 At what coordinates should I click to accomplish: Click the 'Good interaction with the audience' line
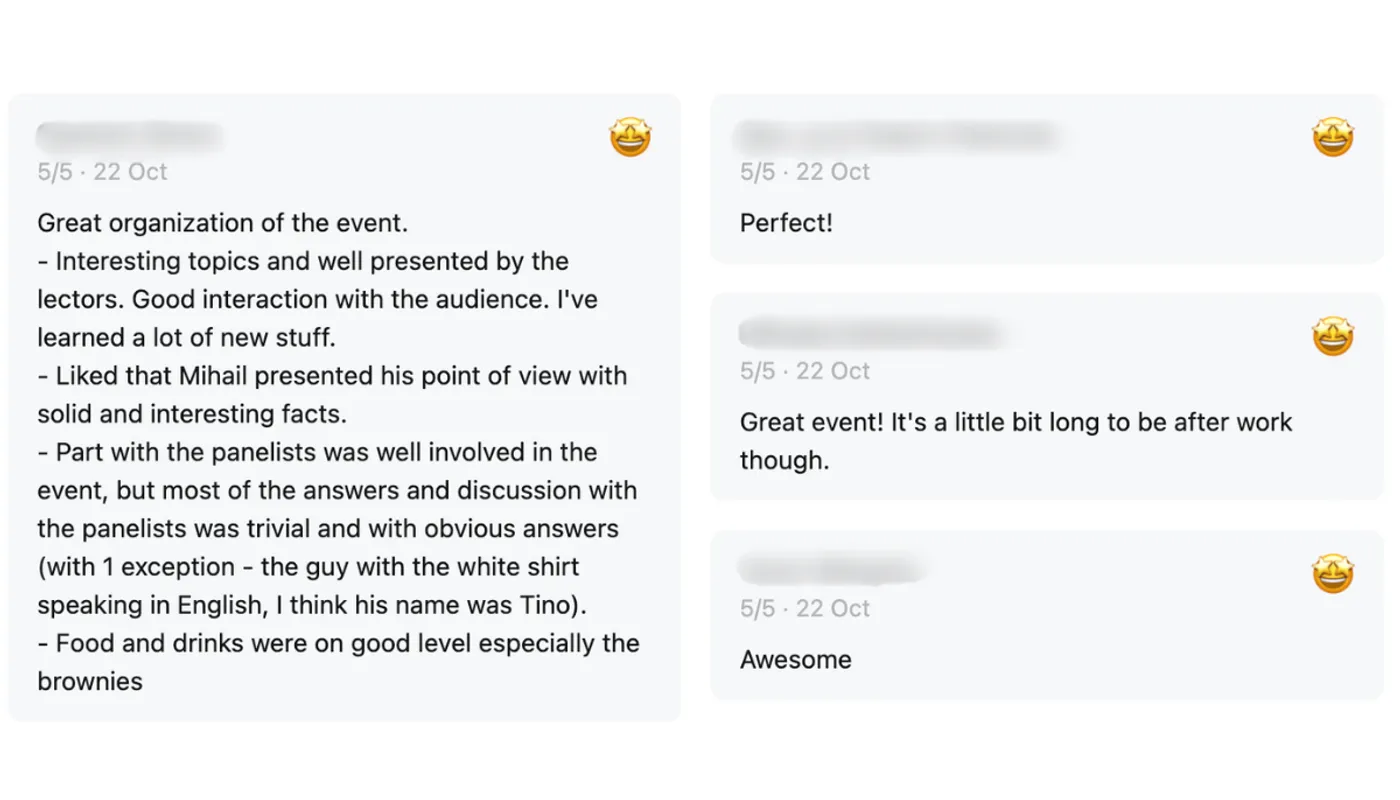click(x=317, y=299)
